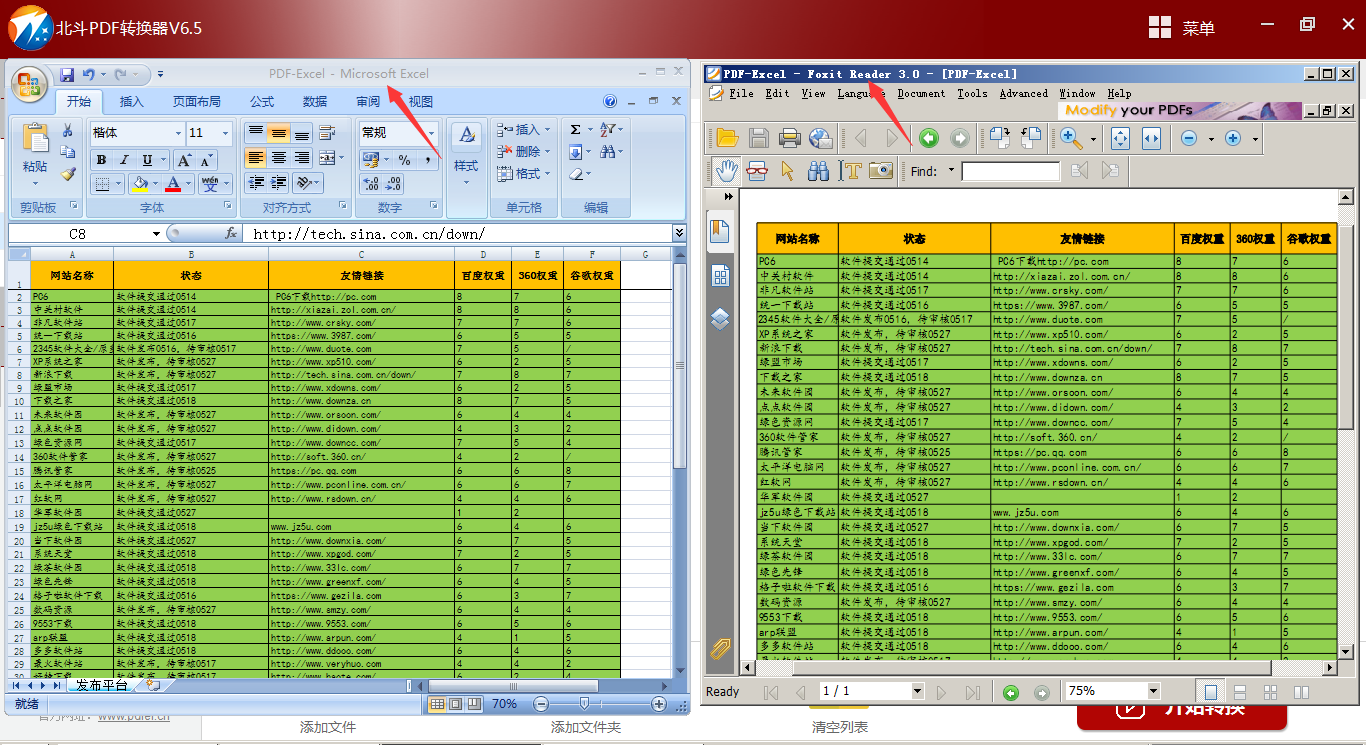Click the Excel formula bar

click(x=457, y=234)
